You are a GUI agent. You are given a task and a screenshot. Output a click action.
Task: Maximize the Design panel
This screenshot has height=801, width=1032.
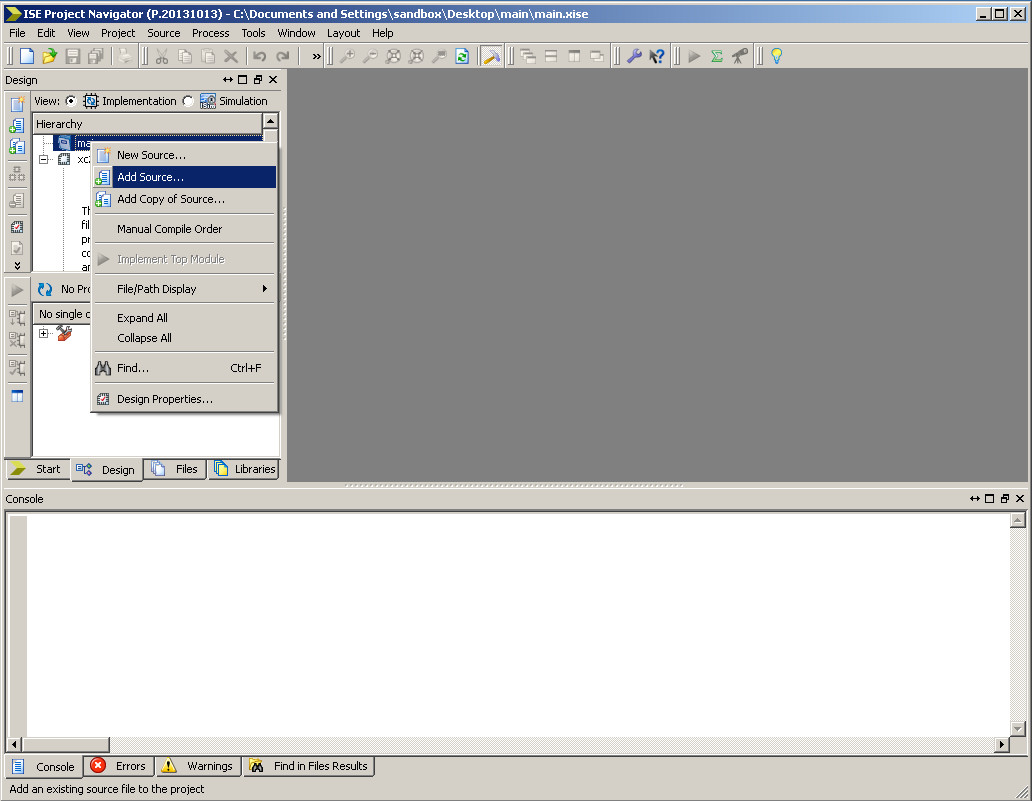coord(242,80)
